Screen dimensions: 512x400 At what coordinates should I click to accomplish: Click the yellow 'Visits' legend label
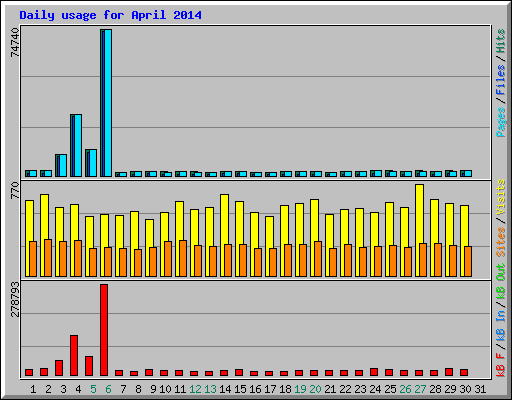pos(501,197)
